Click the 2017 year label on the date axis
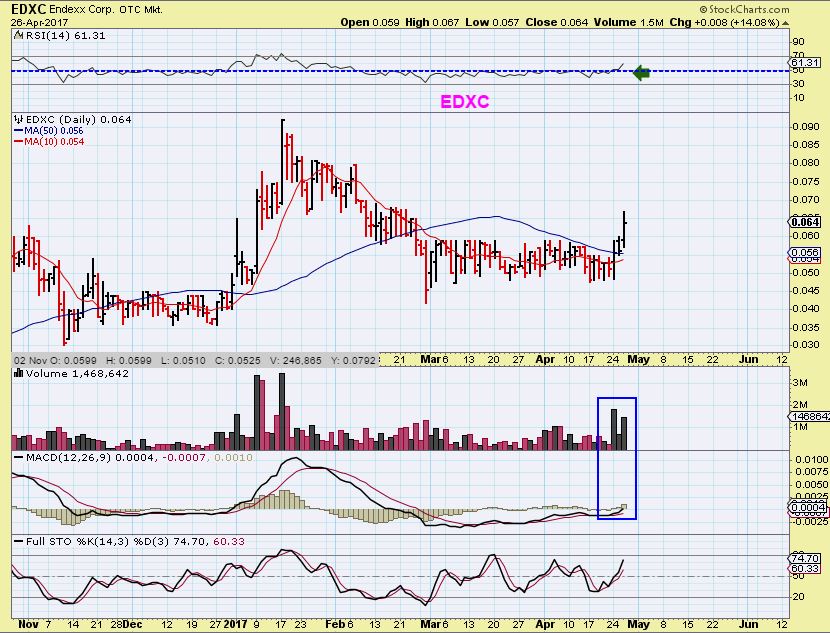 point(235,624)
